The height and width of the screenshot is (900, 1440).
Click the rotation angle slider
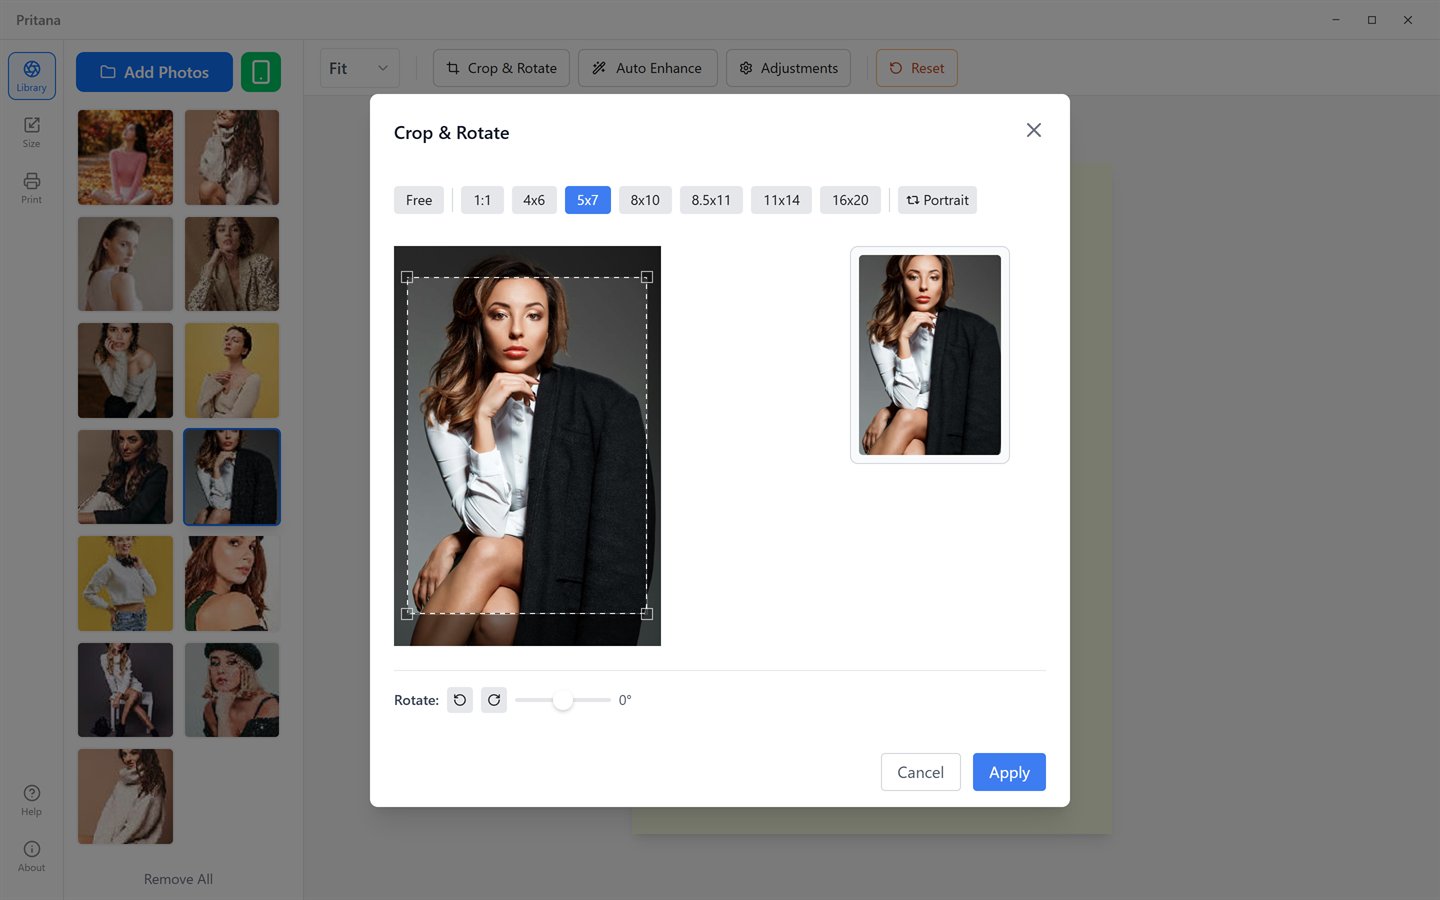(x=563, y=700)
